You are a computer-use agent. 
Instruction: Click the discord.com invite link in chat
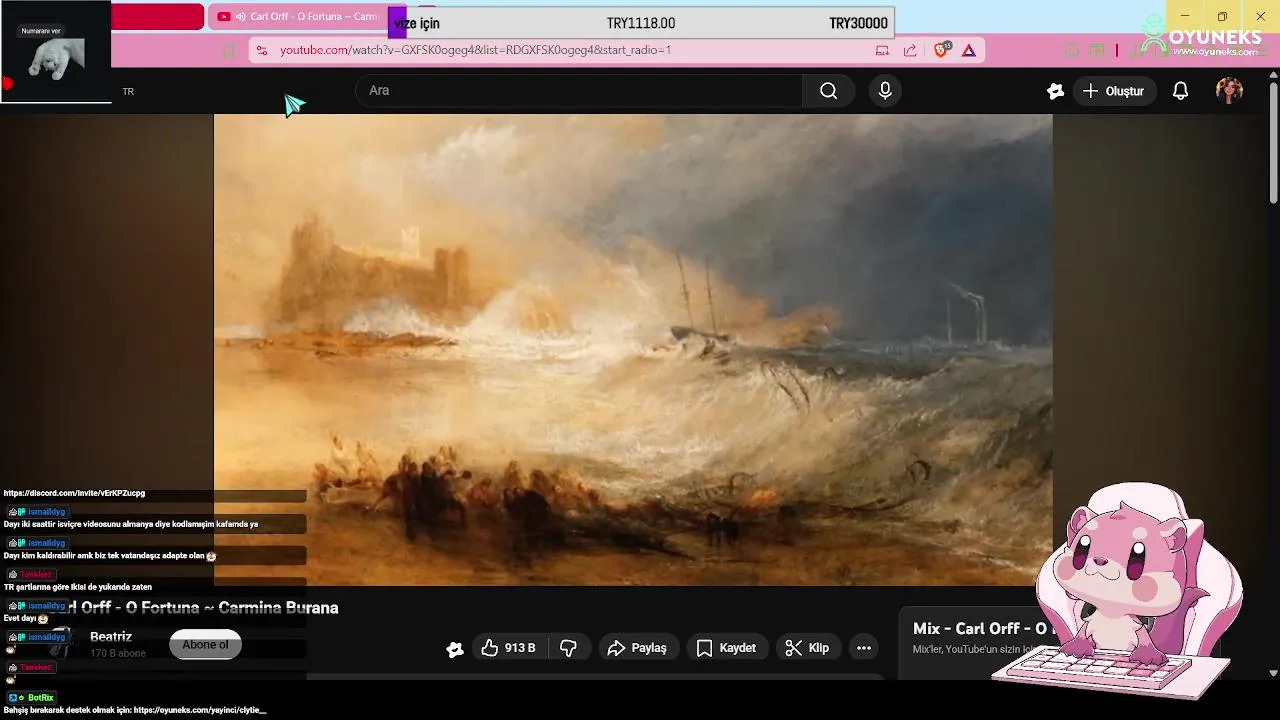tap(74, 493)
